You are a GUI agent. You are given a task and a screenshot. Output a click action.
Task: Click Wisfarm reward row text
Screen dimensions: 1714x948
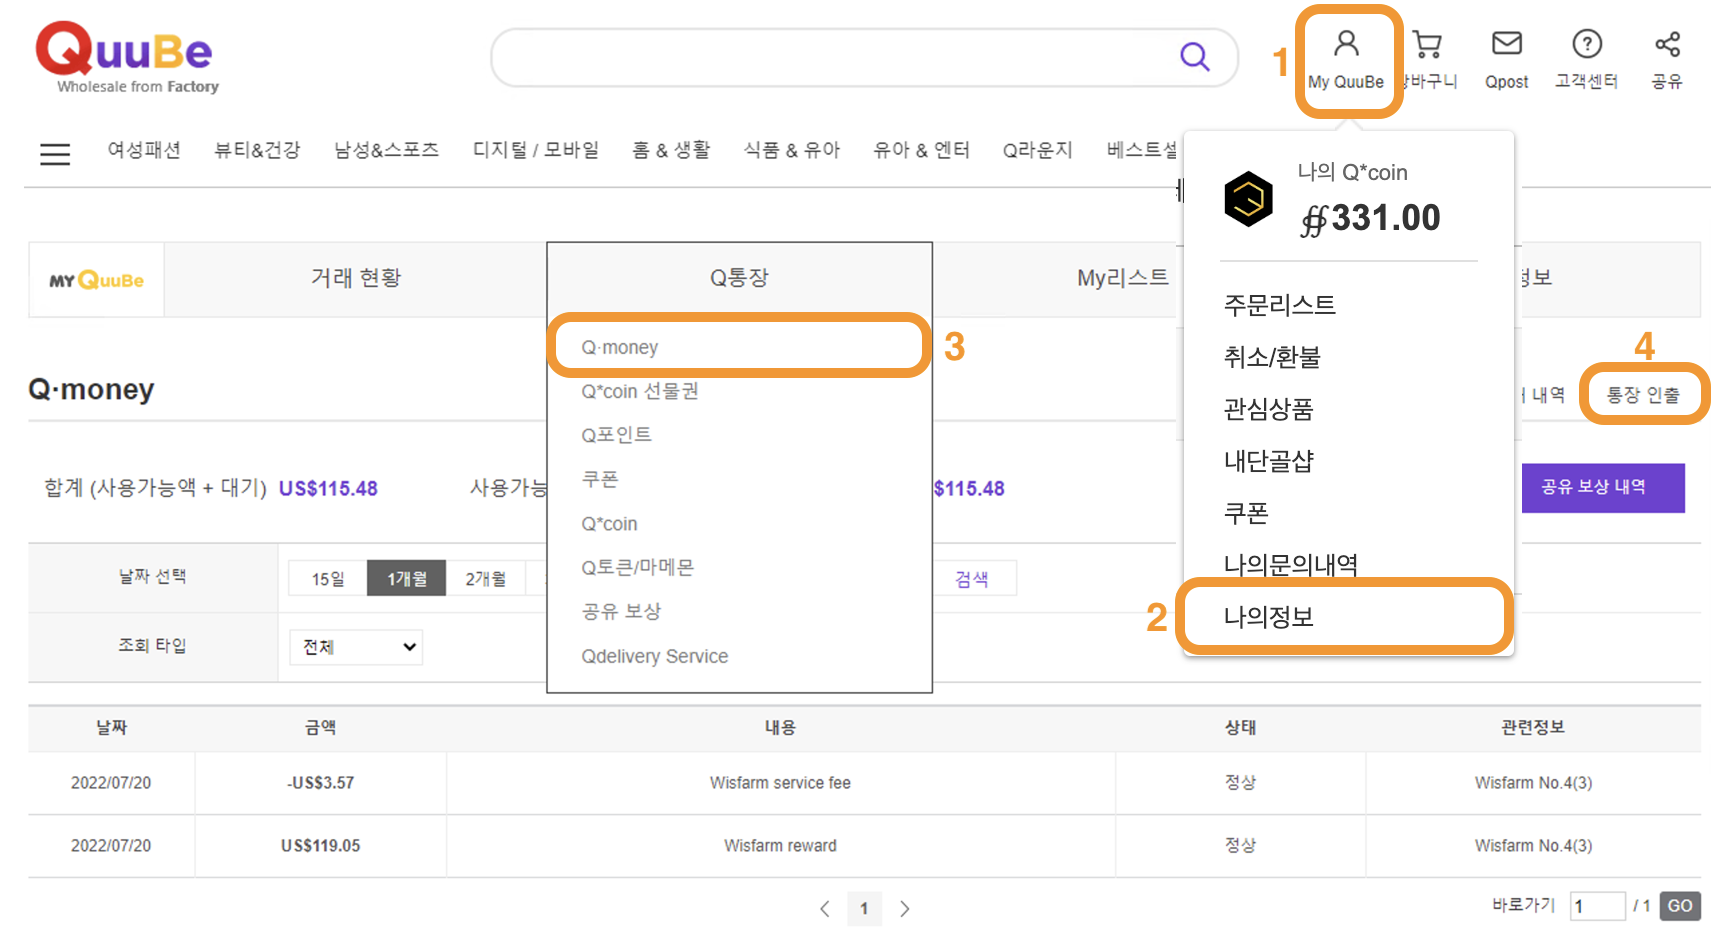coord(780,846)
